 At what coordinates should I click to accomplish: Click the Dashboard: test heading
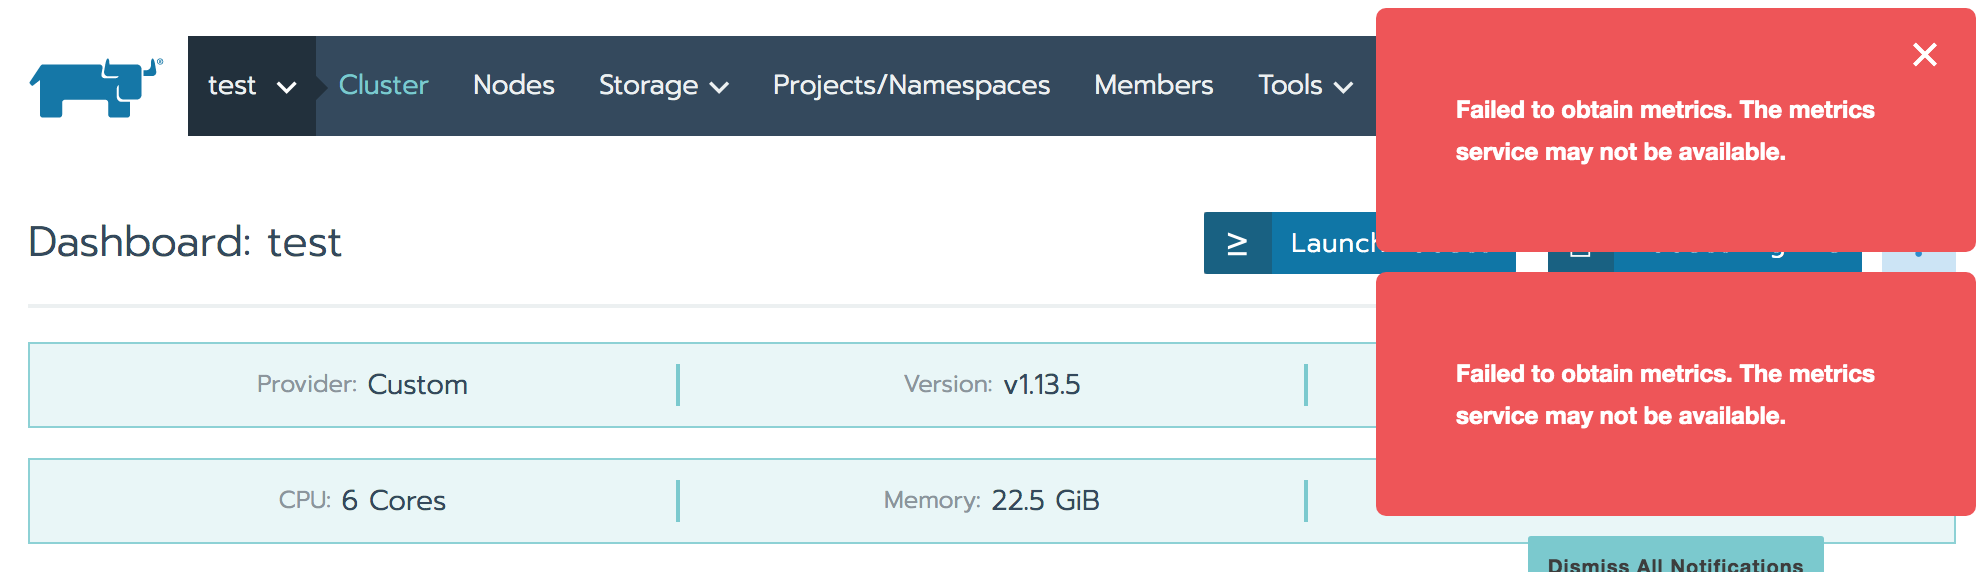[185, 243]
